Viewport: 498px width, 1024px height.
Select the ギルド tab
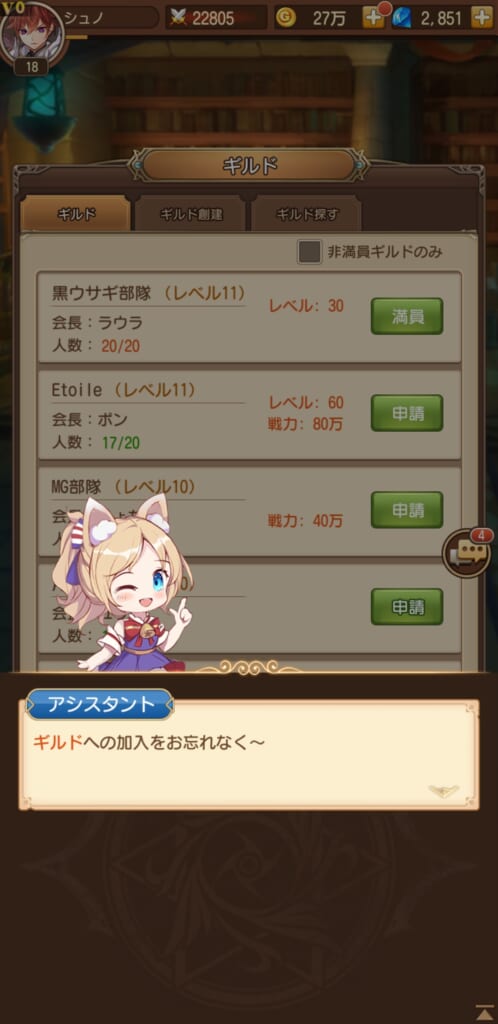[76, 215]
